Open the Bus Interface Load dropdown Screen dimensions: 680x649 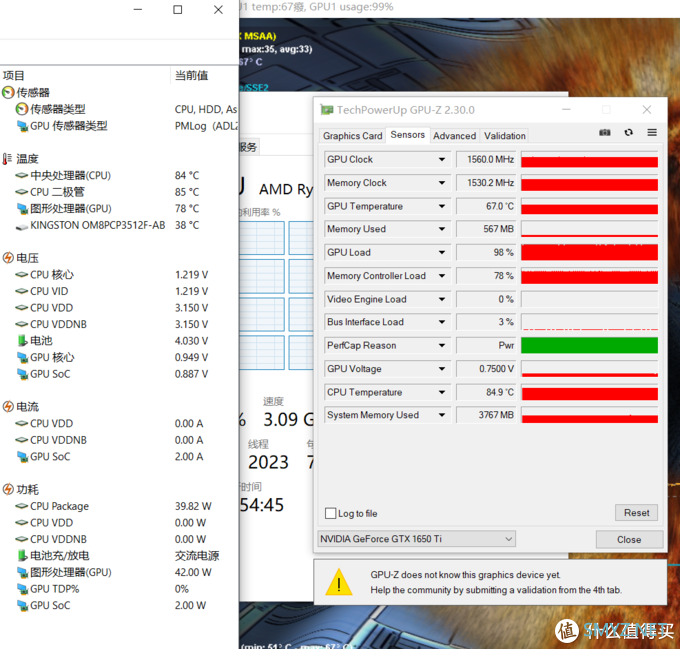pyautogui.click(x=441, y=322)
